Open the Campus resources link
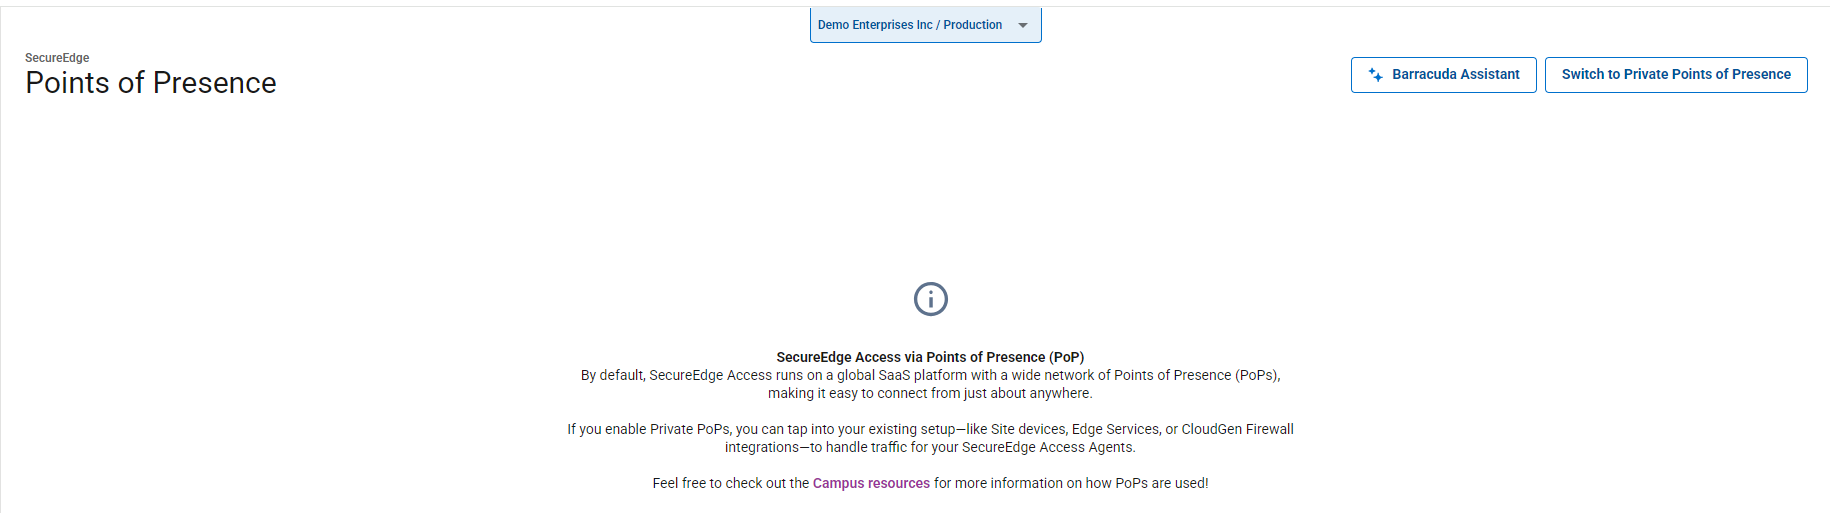The image size is (1830, 513). pos(871,483)
